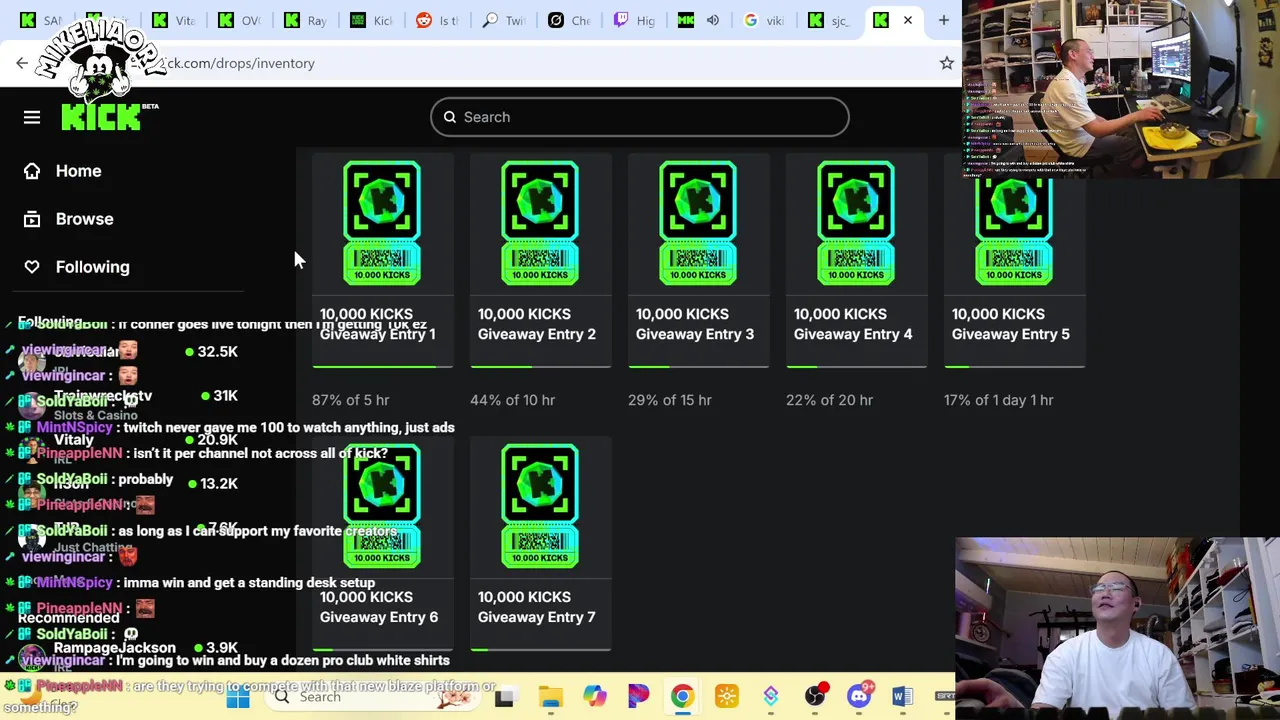
Task: Click the '22% of 20 hr' label
Action: tap(829, 400)
